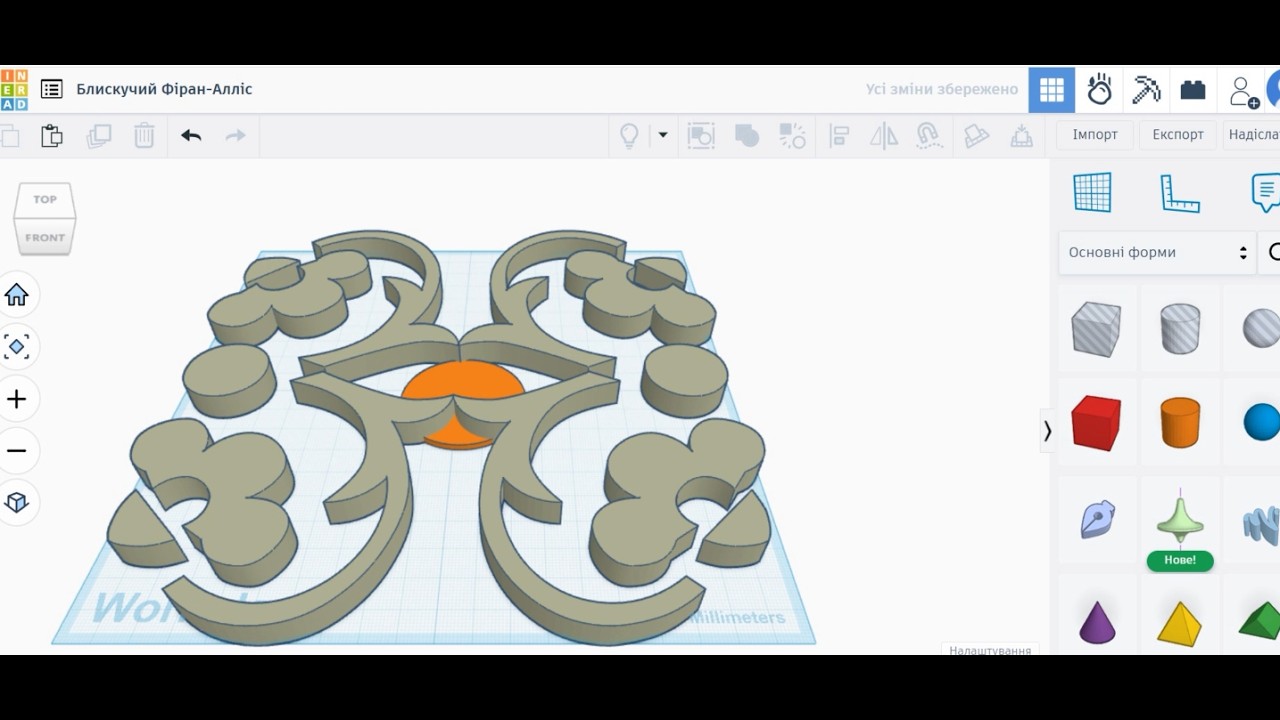Click the Duplicate icon
This screenshot has width=1280, height=720.
pos(98,136)
